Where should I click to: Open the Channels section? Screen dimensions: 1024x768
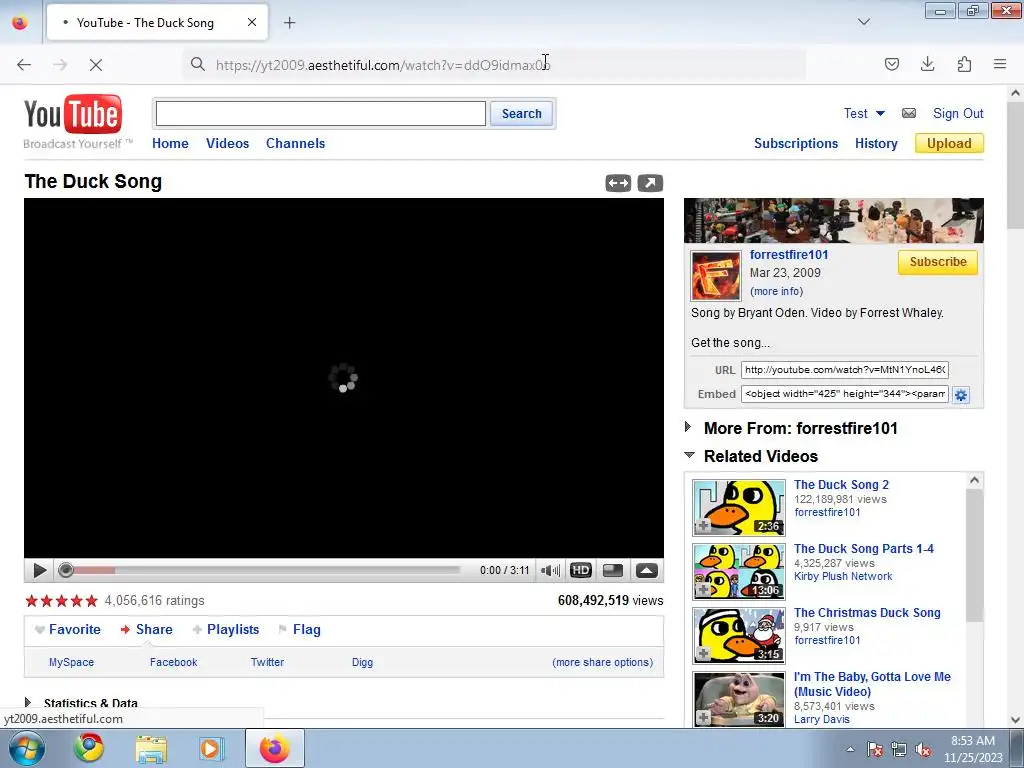tap(295, 144)
